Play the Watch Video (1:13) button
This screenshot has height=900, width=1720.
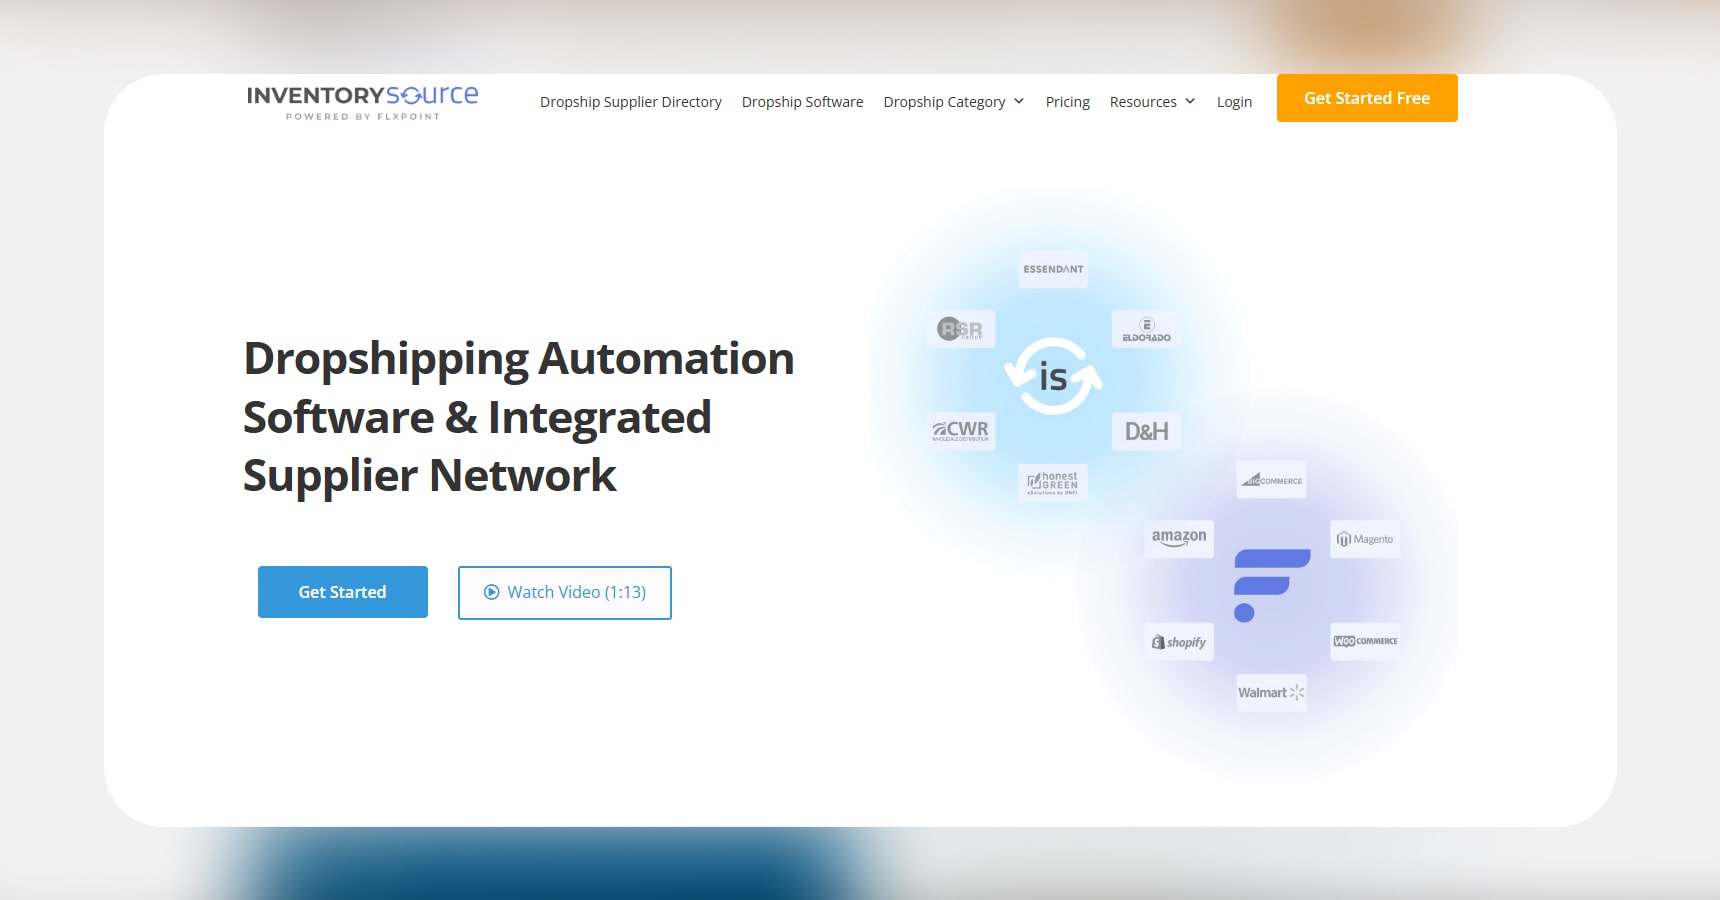(565, 593)
